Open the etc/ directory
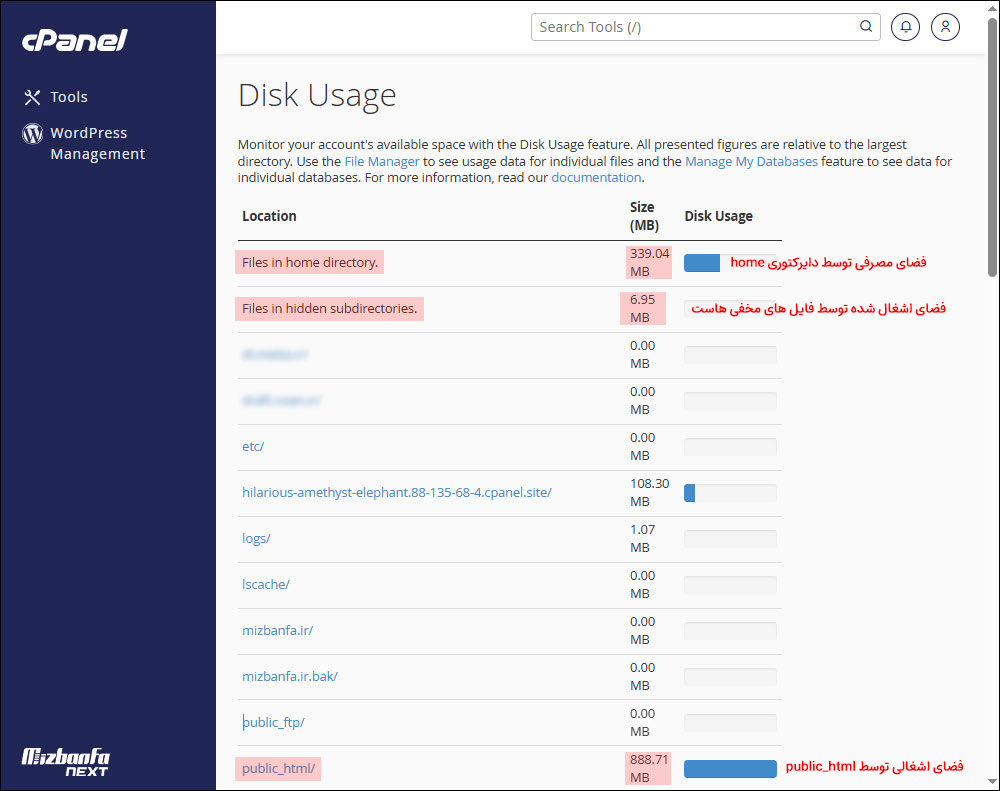The image size is (1000, 791). tap(253, 446)
